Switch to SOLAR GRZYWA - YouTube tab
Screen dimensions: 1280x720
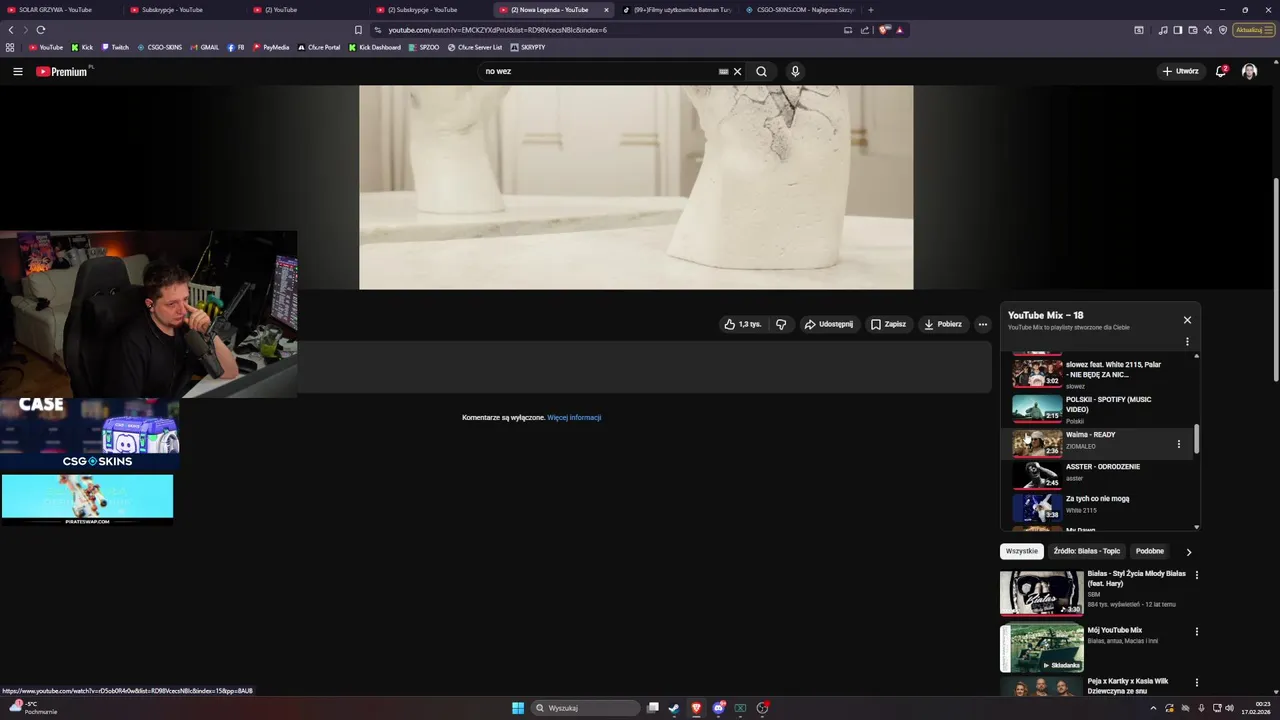coord(60,10)
